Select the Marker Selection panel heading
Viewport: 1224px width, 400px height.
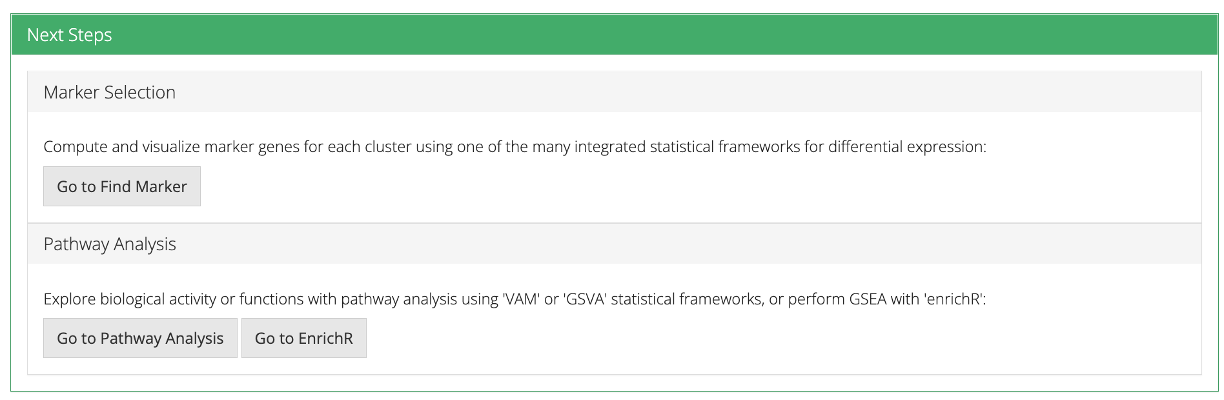pyautogui.click(x=110, y=92)
